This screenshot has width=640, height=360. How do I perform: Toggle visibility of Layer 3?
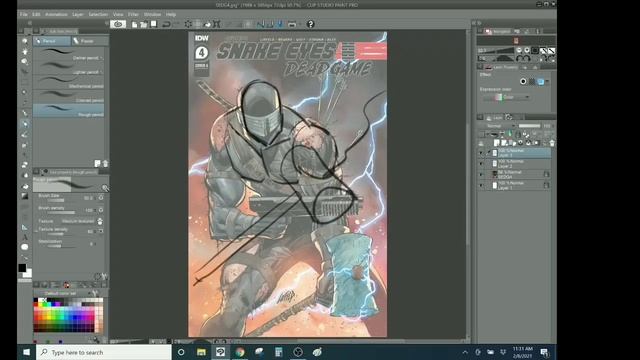pyautogui.click(x=481, y=153)
